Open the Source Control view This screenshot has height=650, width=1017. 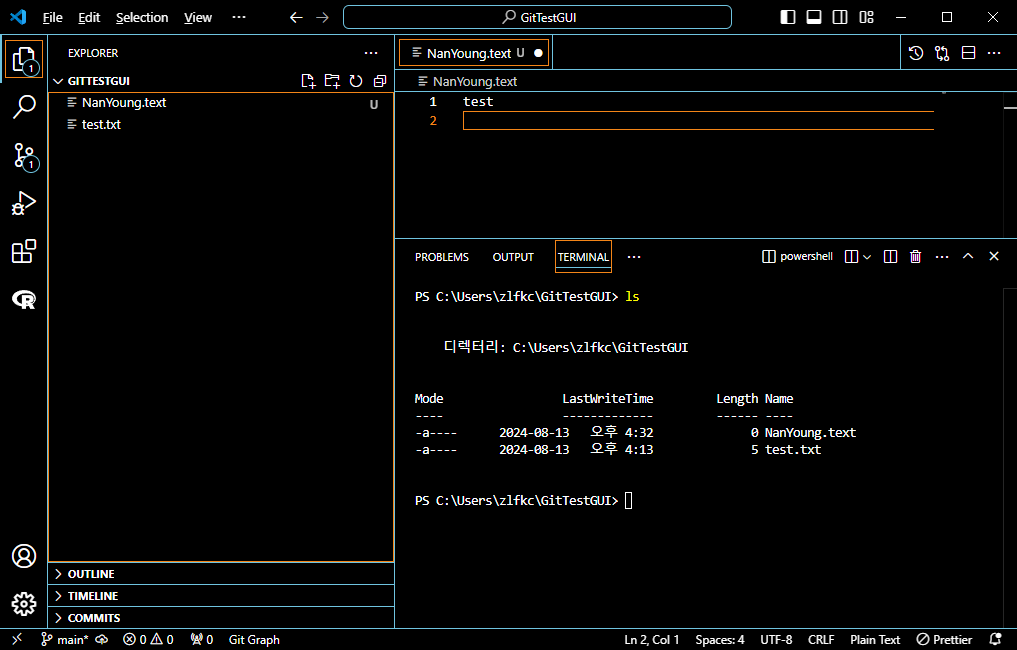24,156
